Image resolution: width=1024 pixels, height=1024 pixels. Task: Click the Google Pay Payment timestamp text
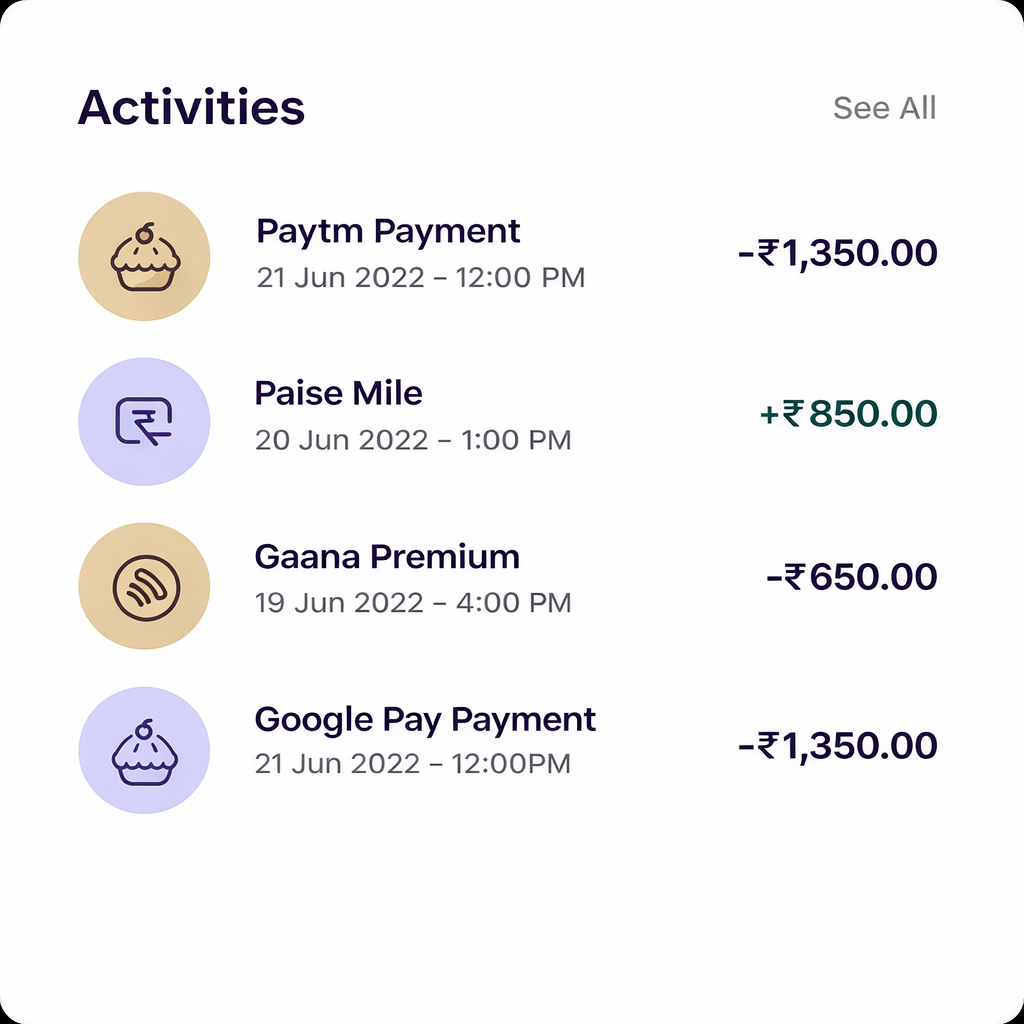coord(412,764)
